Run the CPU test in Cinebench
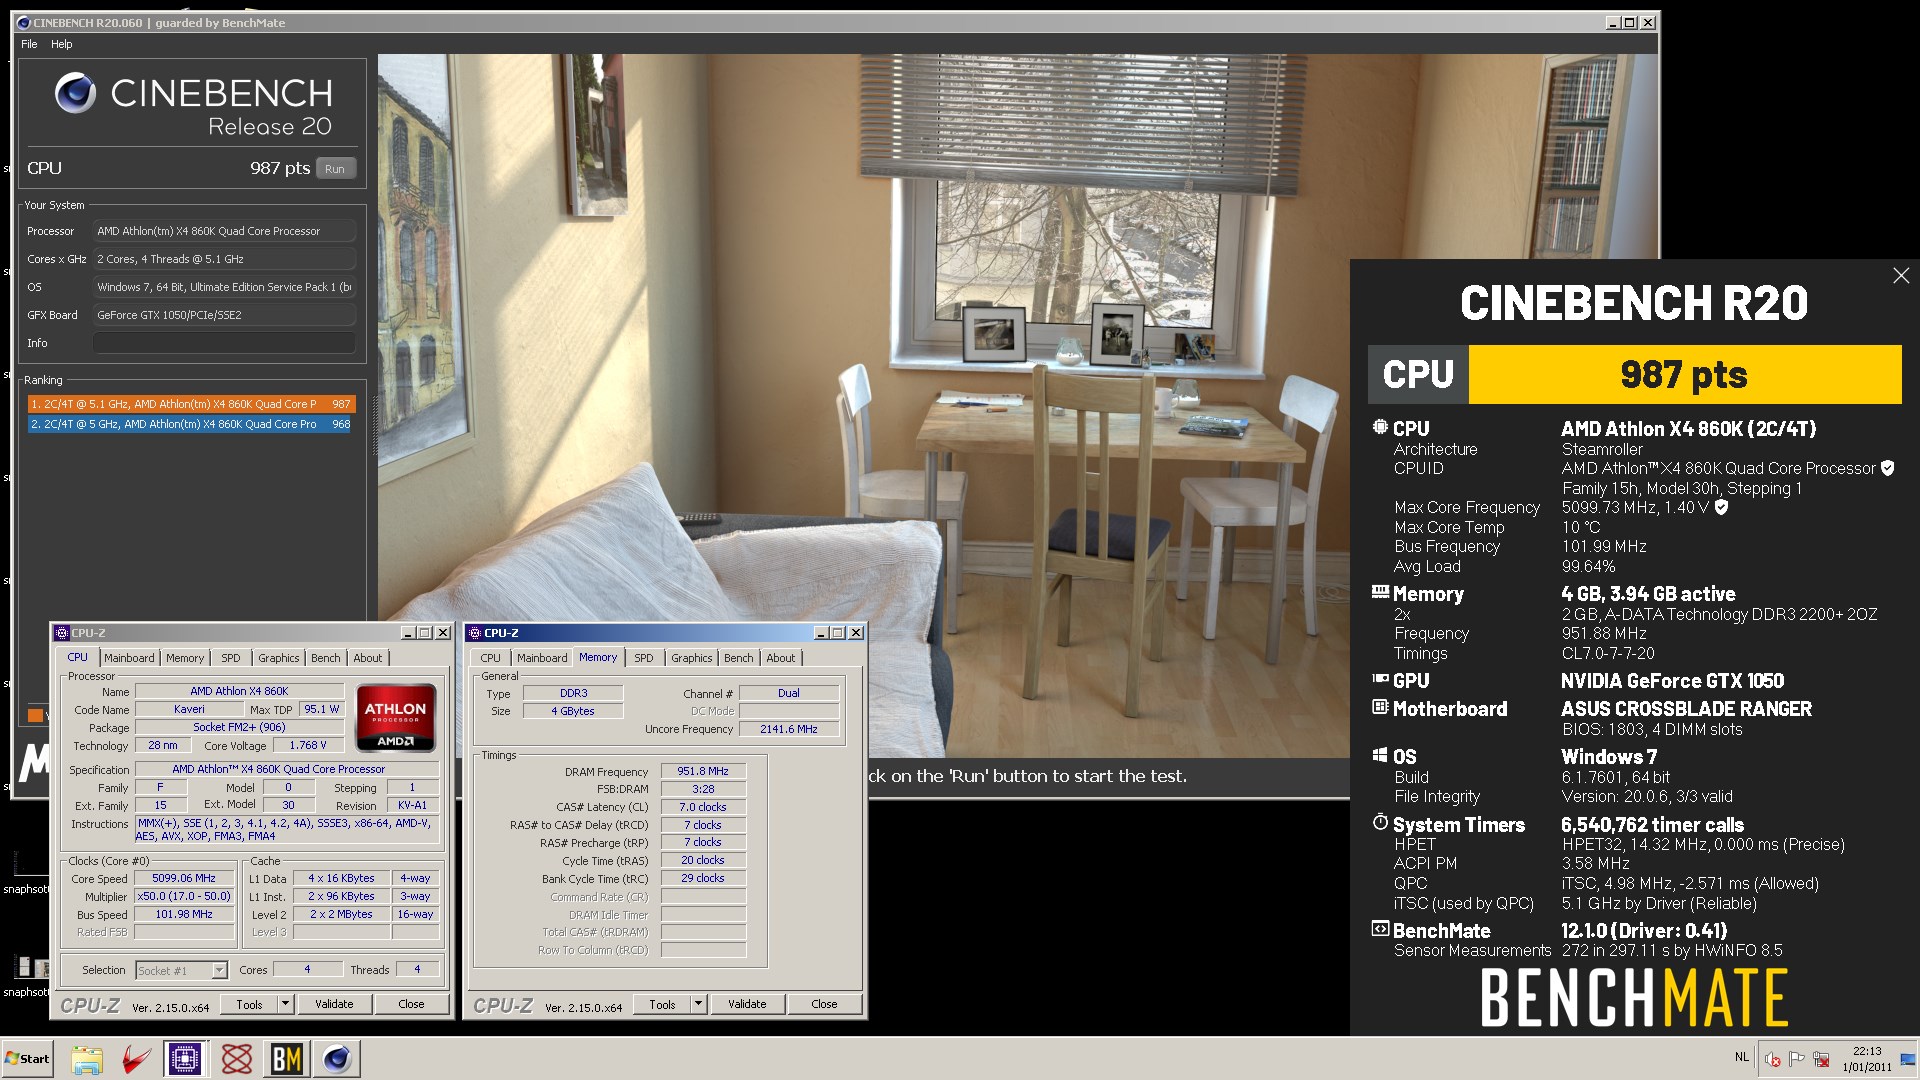This screenshot has width=1920, height=1080. (335, 169)
